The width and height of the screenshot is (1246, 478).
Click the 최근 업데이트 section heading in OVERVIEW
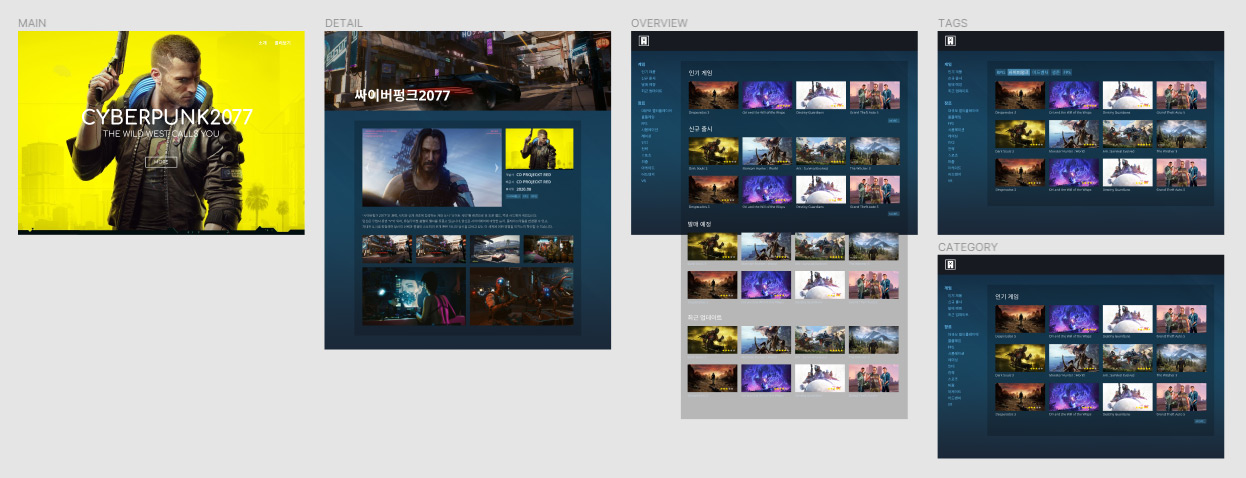coord(704,318)
